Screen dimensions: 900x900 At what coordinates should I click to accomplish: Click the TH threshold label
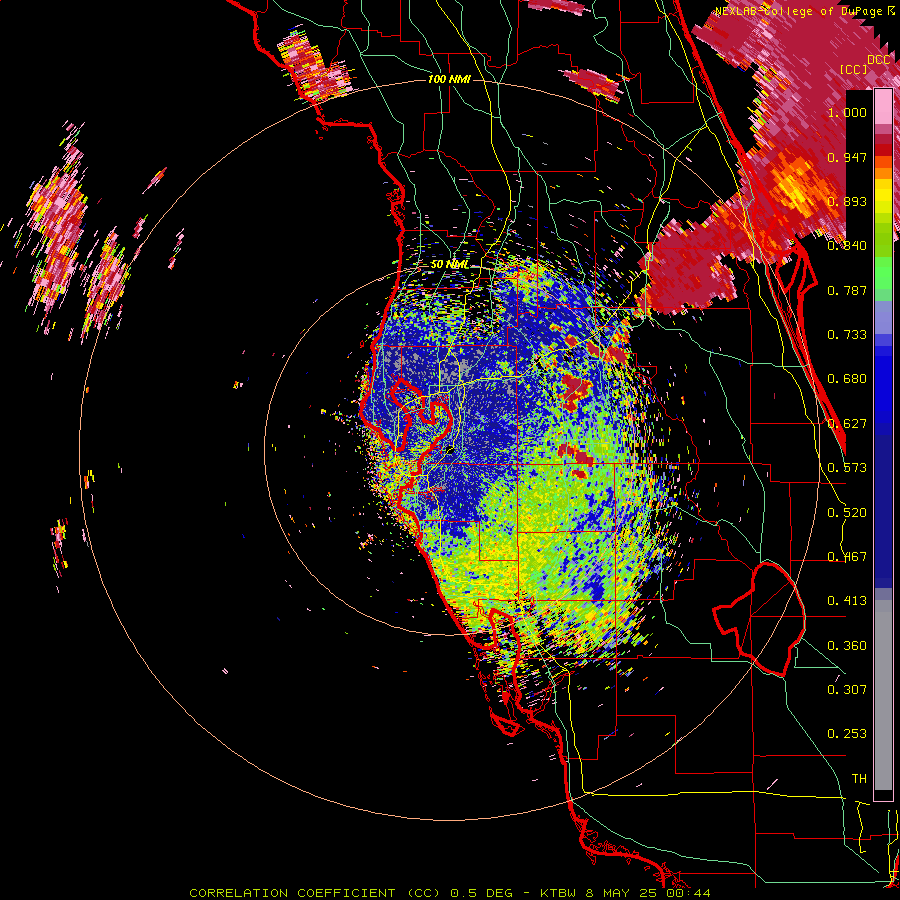[x=859, y=779]
